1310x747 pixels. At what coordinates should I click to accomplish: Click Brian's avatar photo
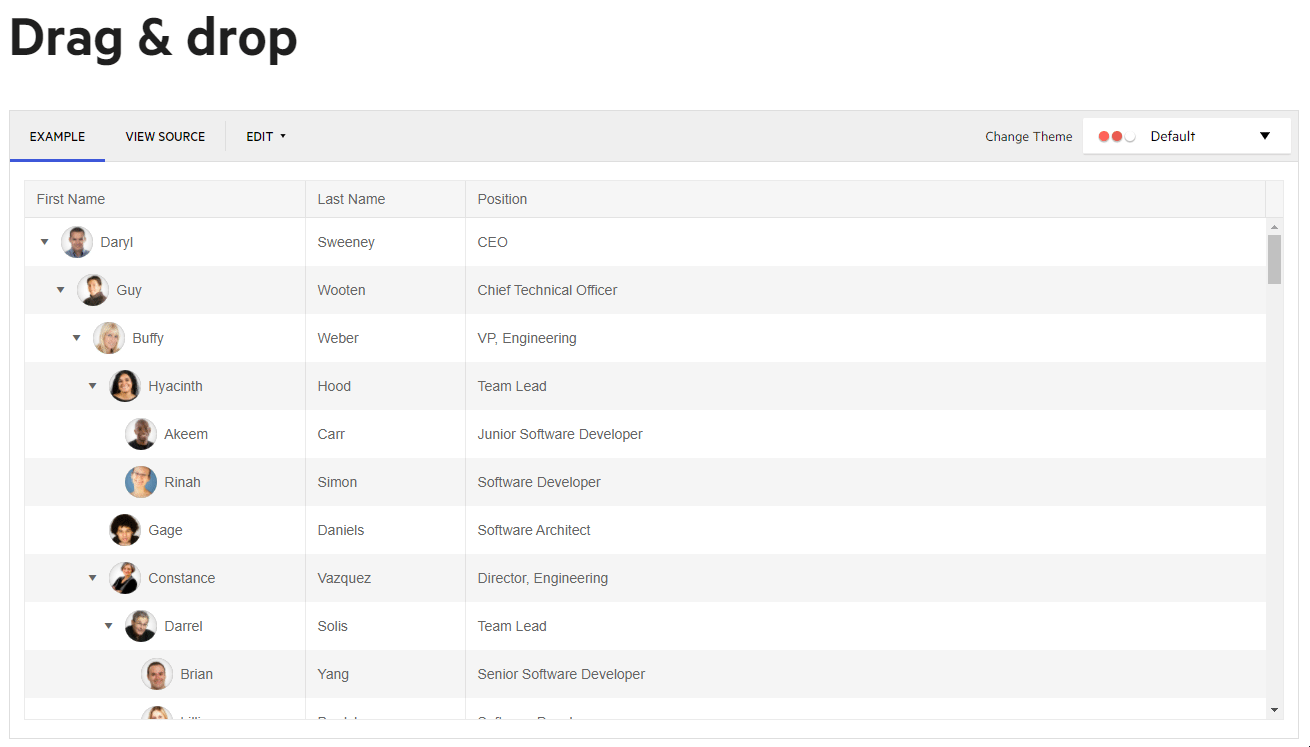tap(157, 674)
